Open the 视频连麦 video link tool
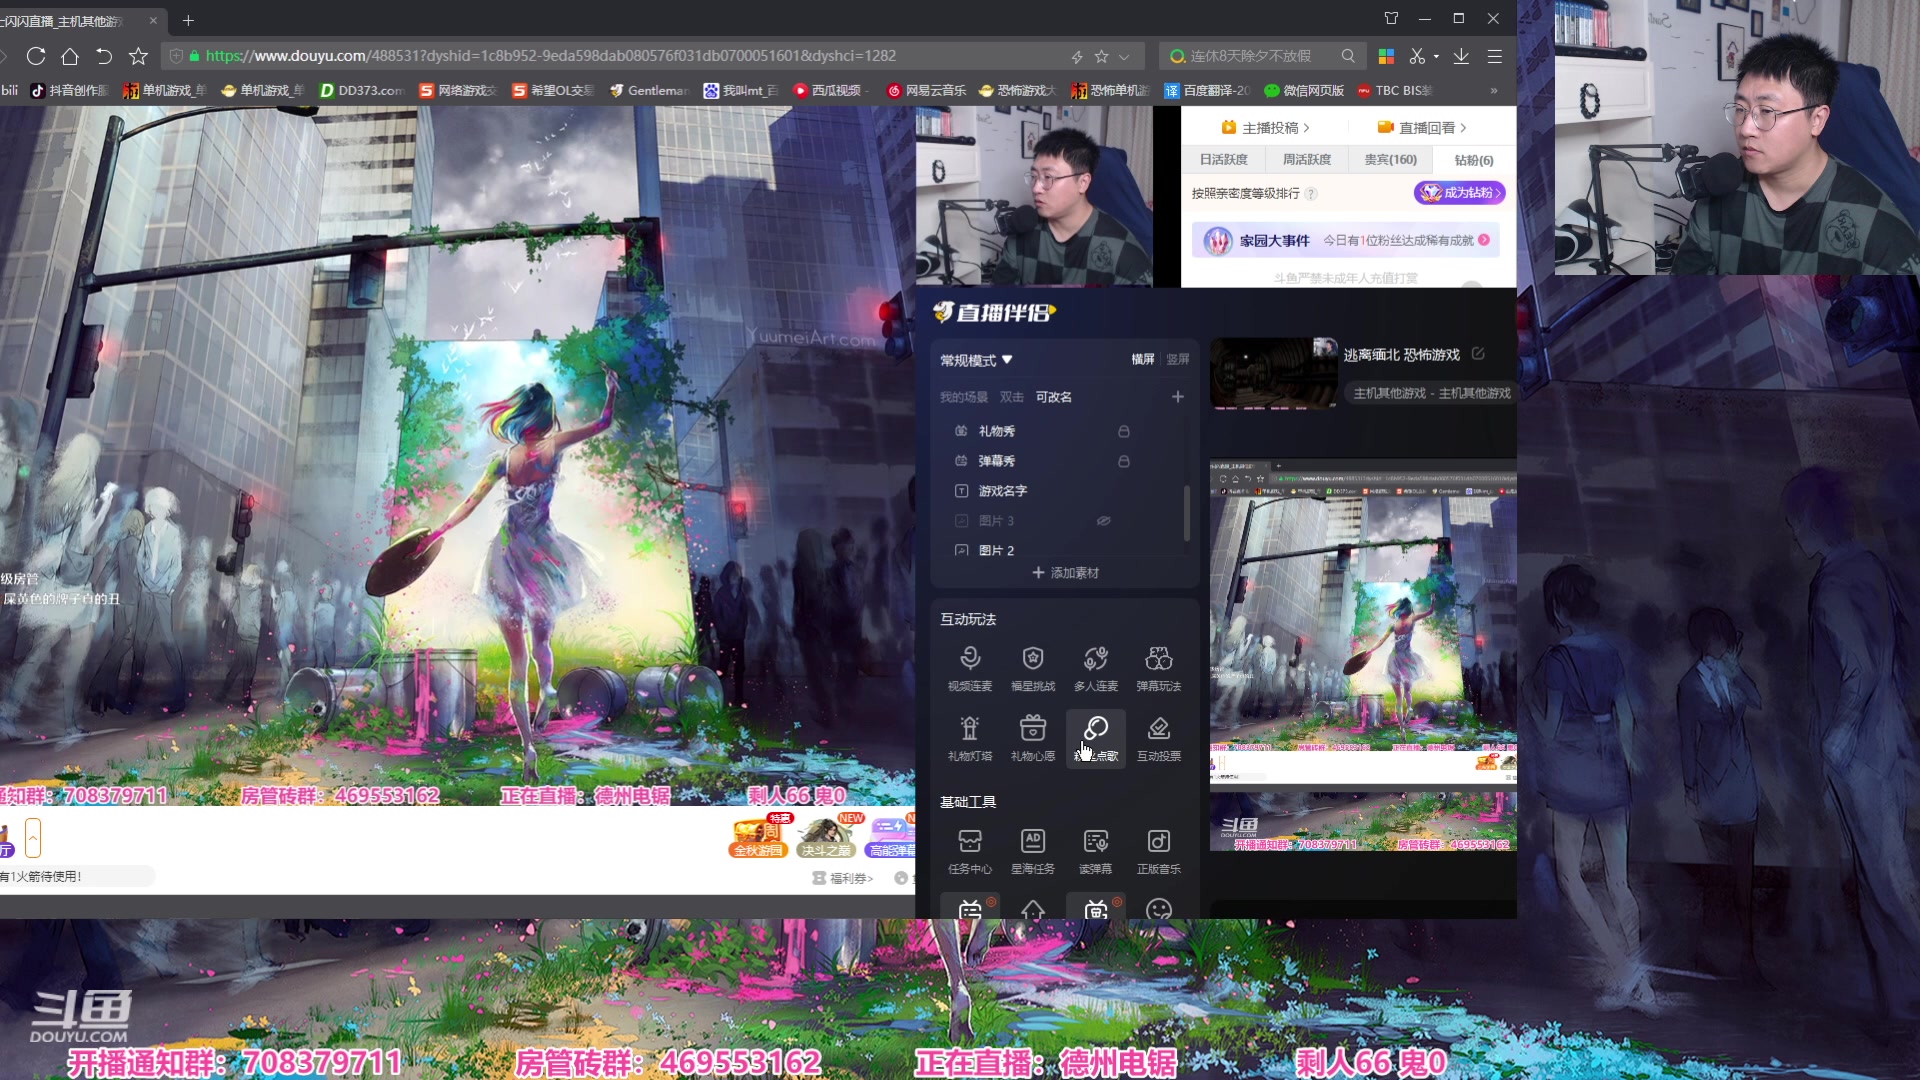This screenshot has width=1920, height=1080. (969, 668)
